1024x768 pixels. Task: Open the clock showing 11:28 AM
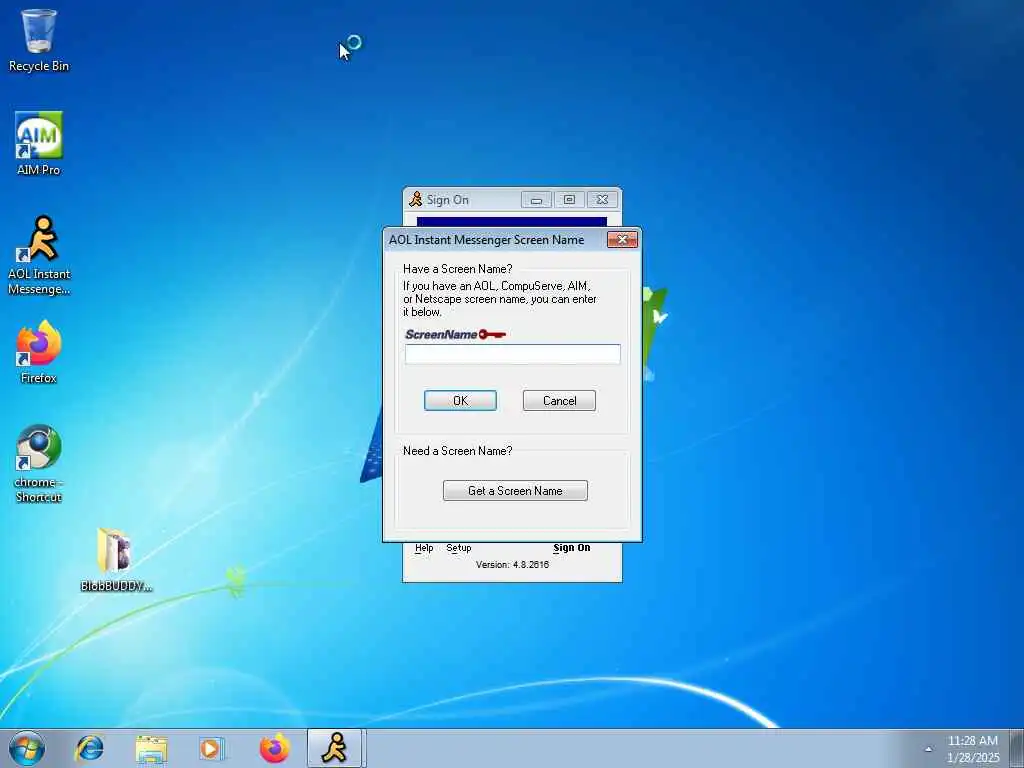pos(972,748)
